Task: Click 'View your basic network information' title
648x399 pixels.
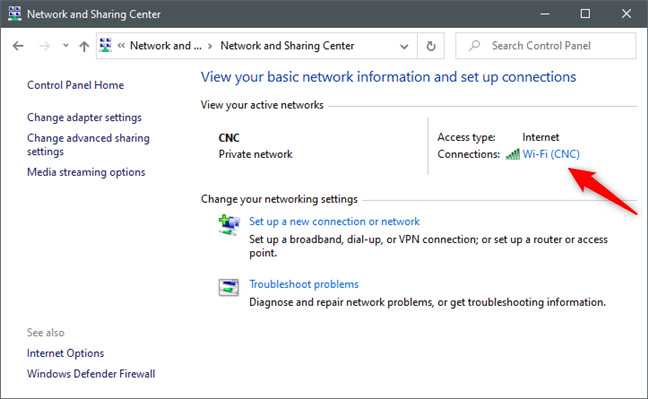Action: [388, 77]
